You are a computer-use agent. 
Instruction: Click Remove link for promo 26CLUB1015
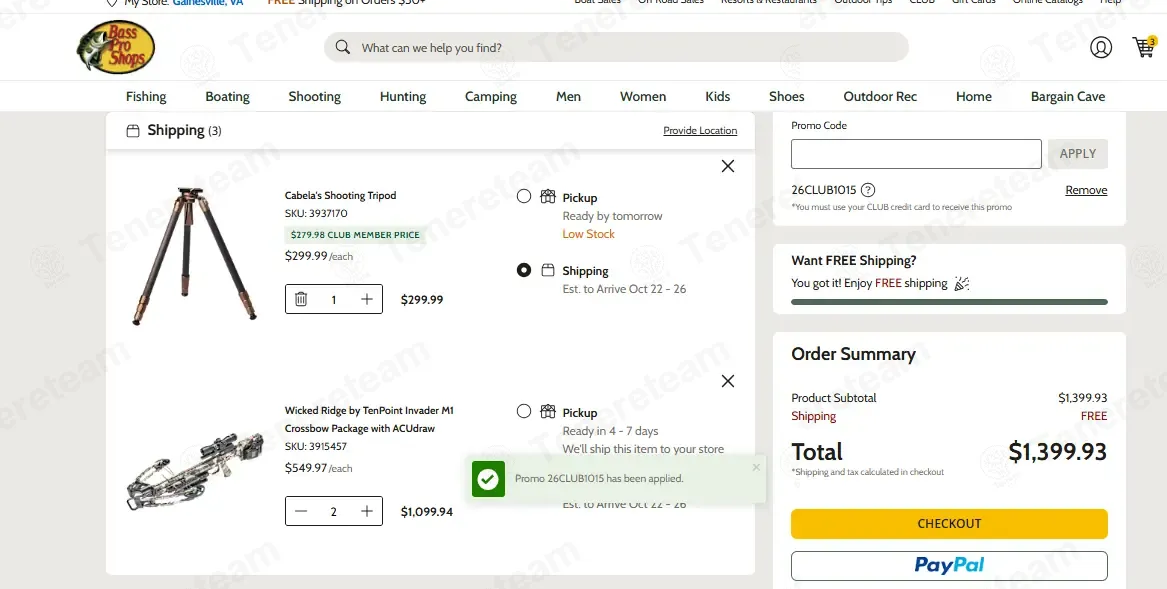1087,190
